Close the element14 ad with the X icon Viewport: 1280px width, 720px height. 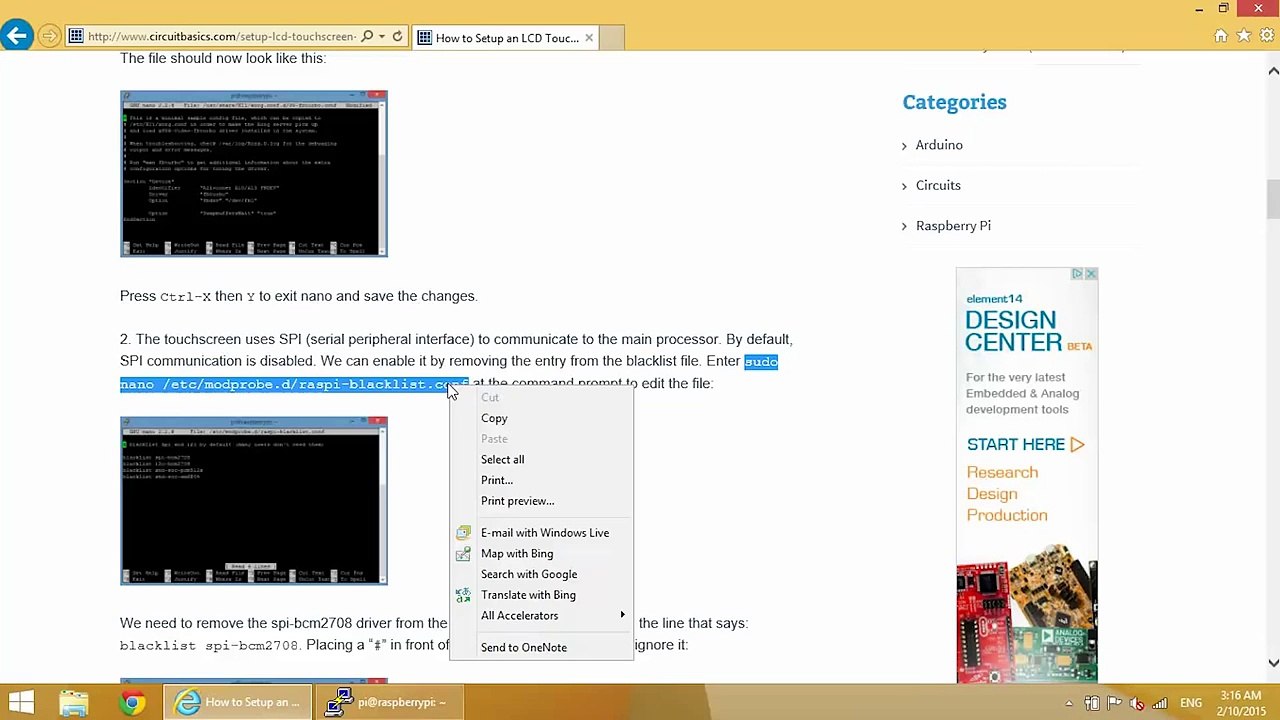(x=1091, y=274)
